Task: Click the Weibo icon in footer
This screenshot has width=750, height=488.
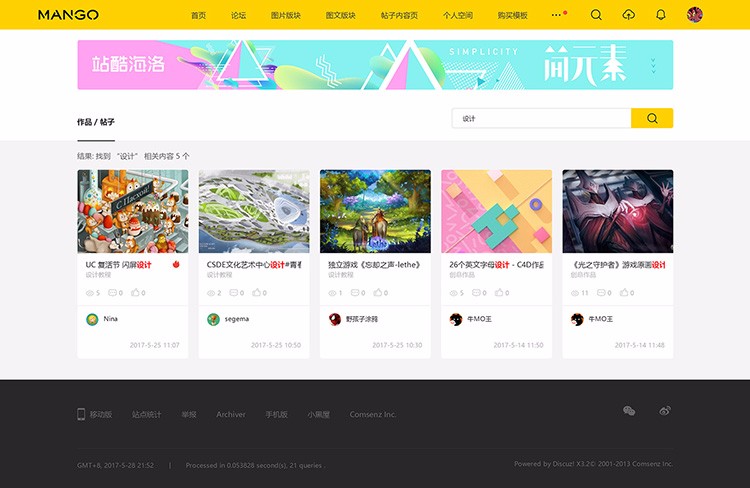Action: click(665, 410)
